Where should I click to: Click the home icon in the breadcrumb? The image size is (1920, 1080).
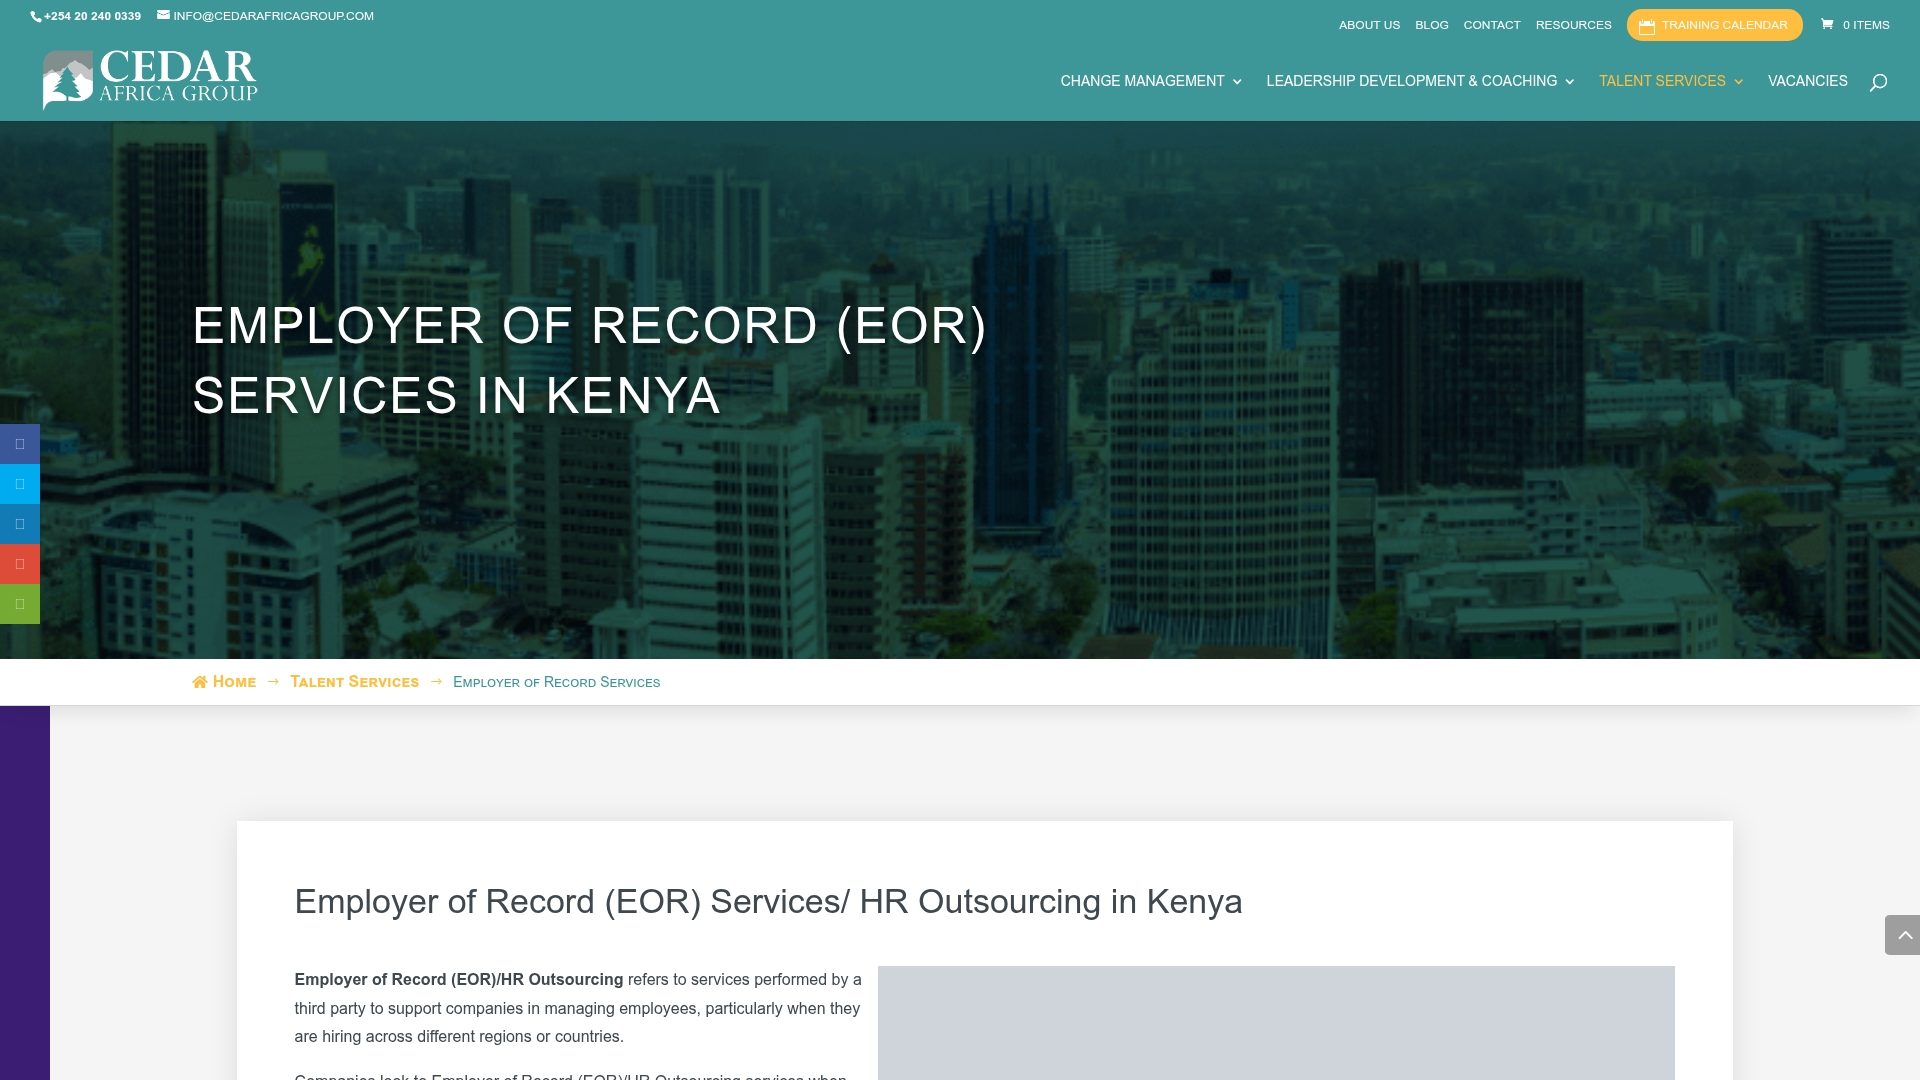point(200,681)
